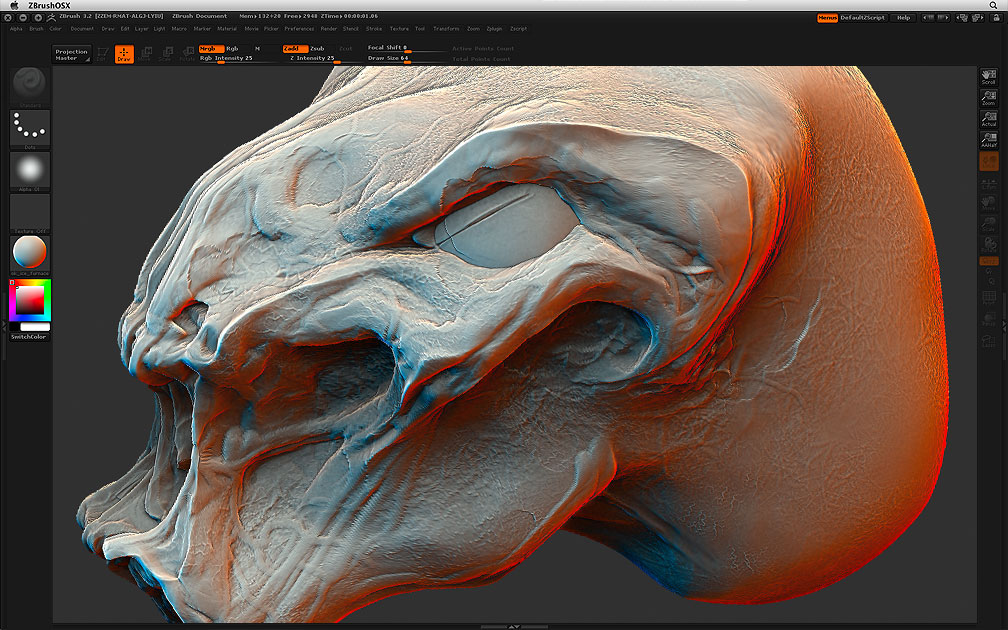Pick a hue in the color picker
The width and height of the screenshot is (1008, 630).
[30, 300]
